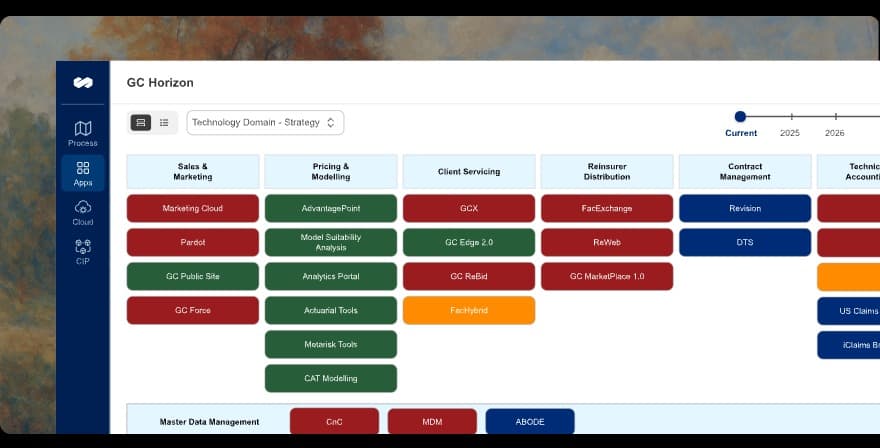Jump to 2026 on the timeline
This screenshot has height=448, width=880.
pyautogui.click(x=835, y=132)
